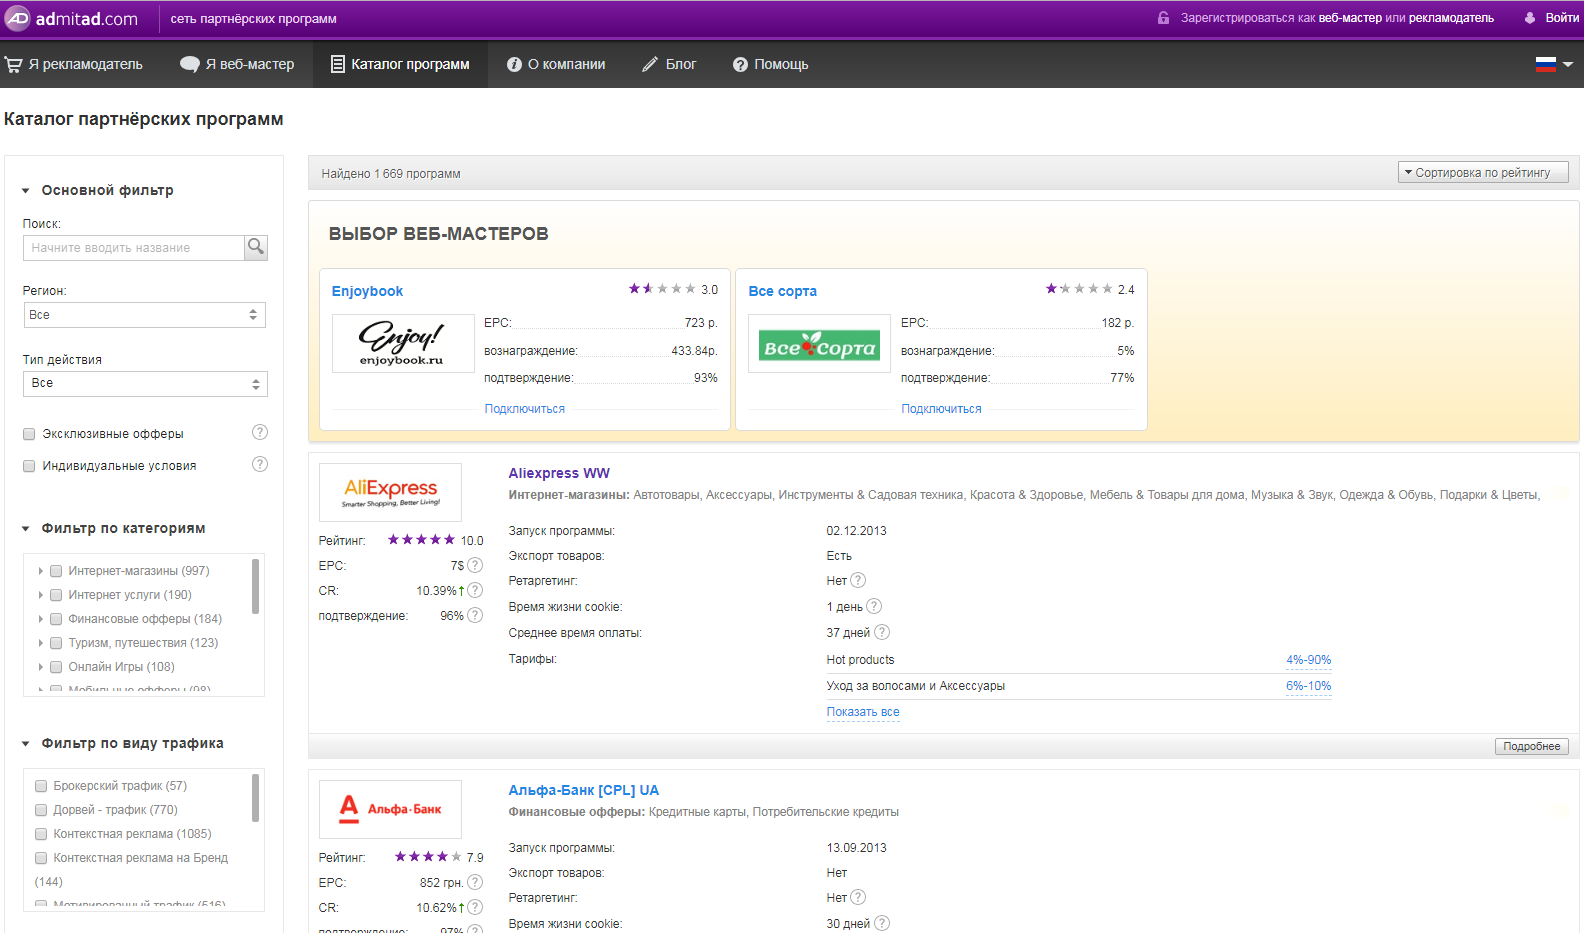
Task: Click help icon next to Альфа-Банк CR
Action: click(x=475, y=907)
